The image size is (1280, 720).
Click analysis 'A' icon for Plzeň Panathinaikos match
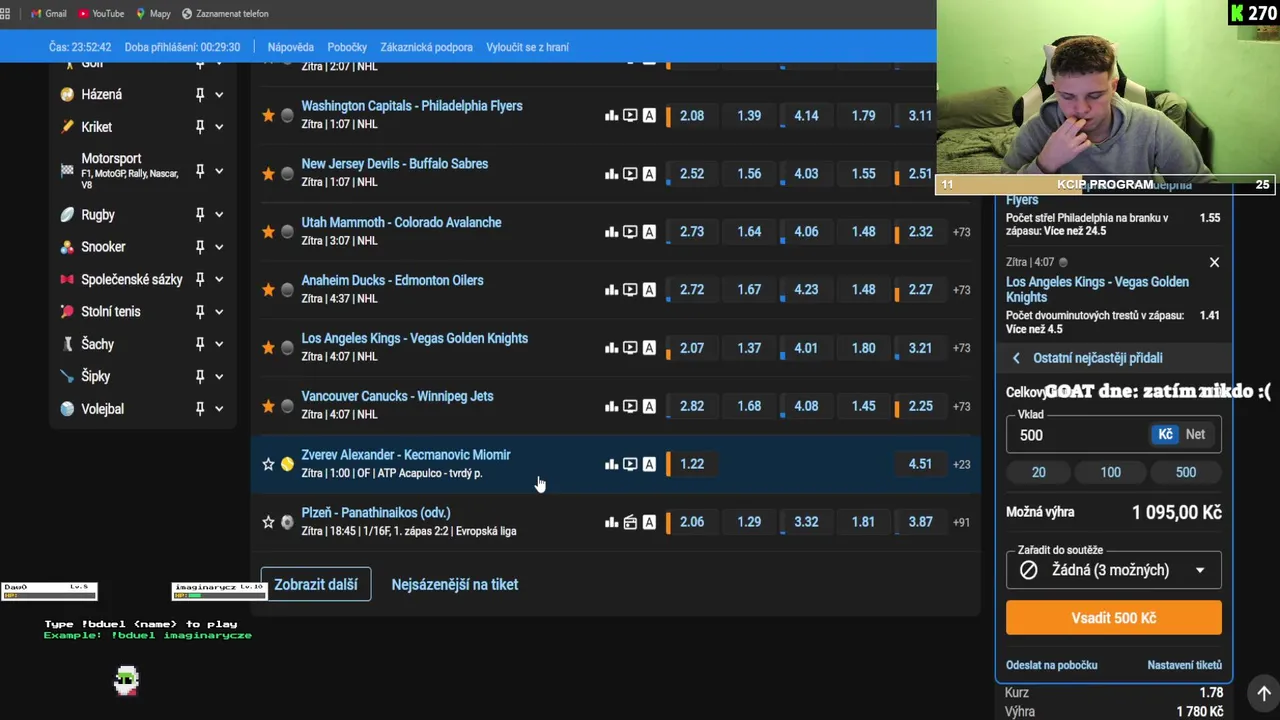(649, 522)
